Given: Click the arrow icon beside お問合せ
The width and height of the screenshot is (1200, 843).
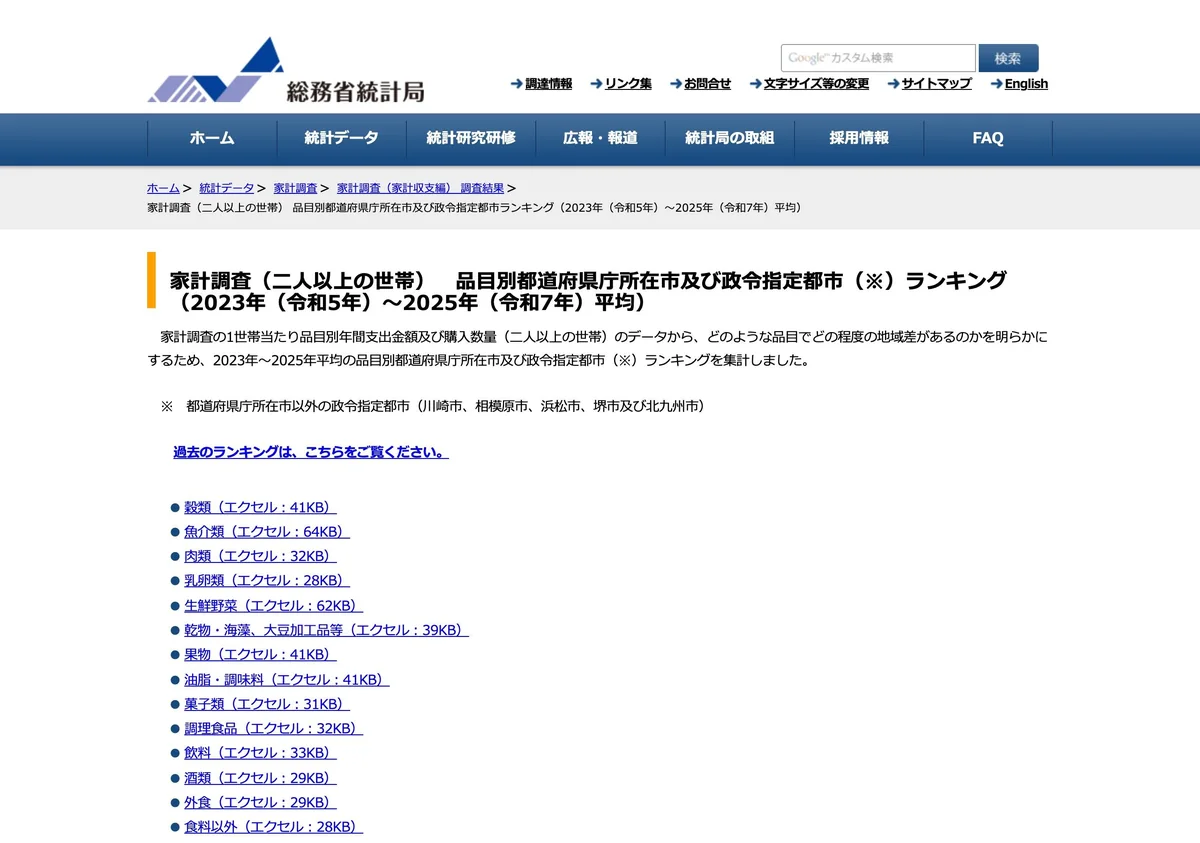Looking at the screenshot, I should coord(676,84).
